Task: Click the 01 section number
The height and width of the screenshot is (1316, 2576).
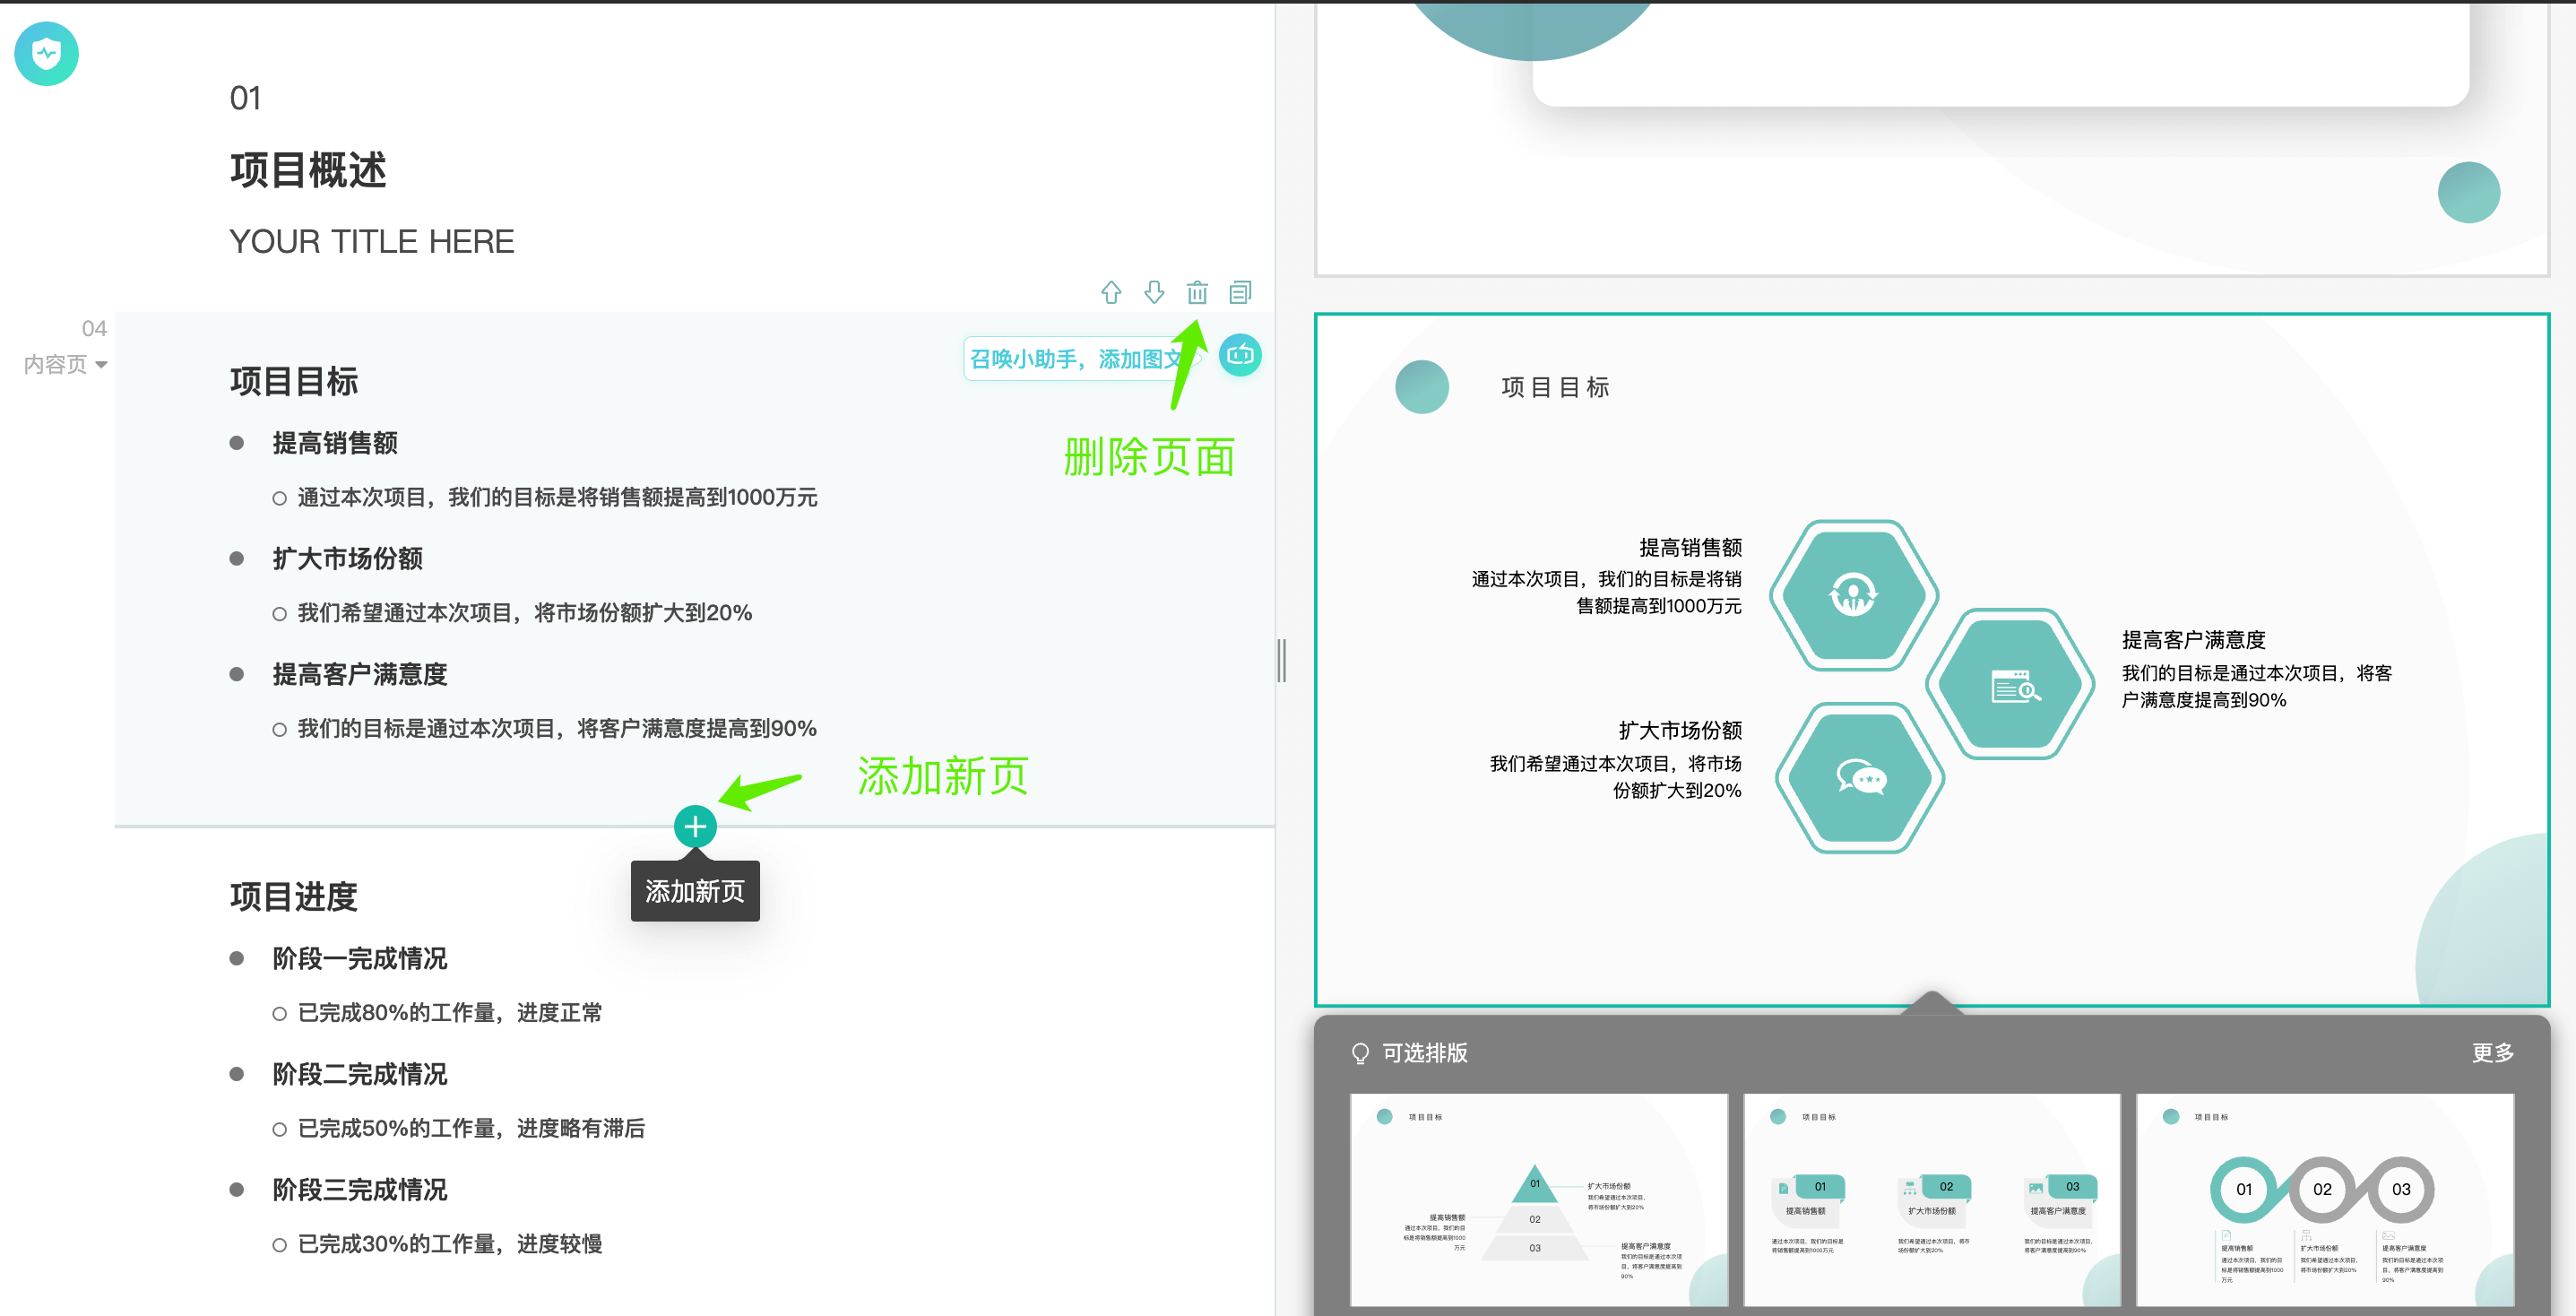Action: (245, 98)
